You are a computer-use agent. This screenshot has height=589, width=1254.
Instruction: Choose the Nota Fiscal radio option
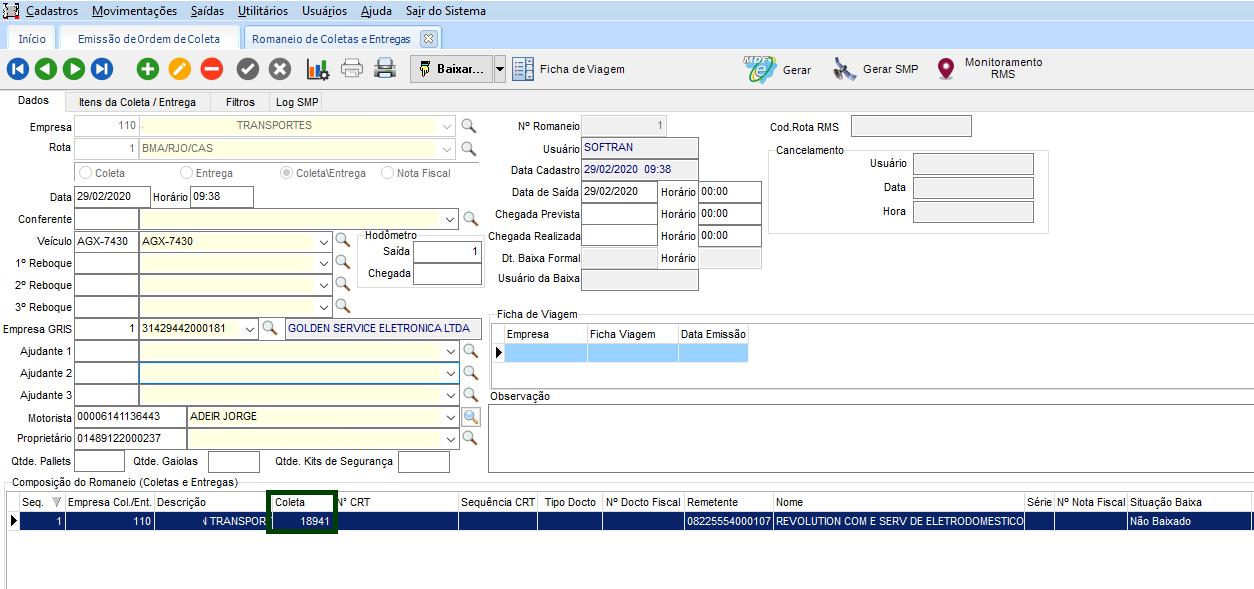388,173
